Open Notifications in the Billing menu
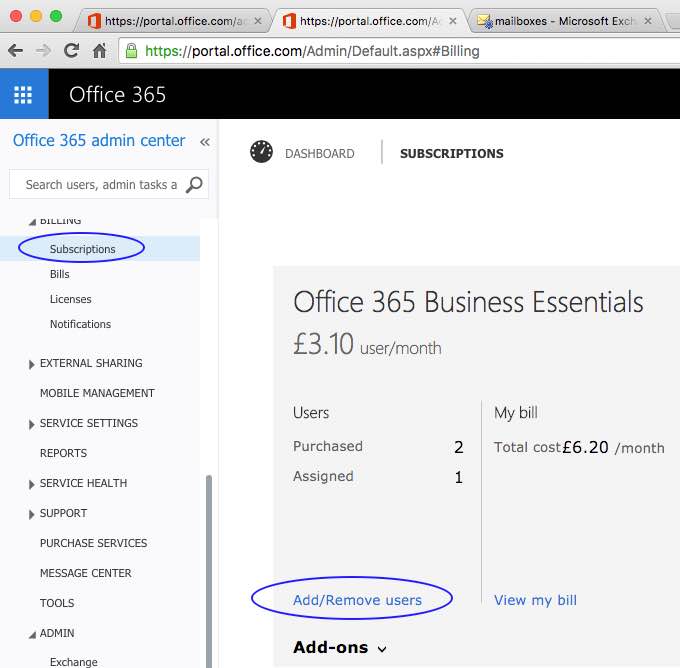The width and height of the screenshot is (680, 668). click(80, 324)
